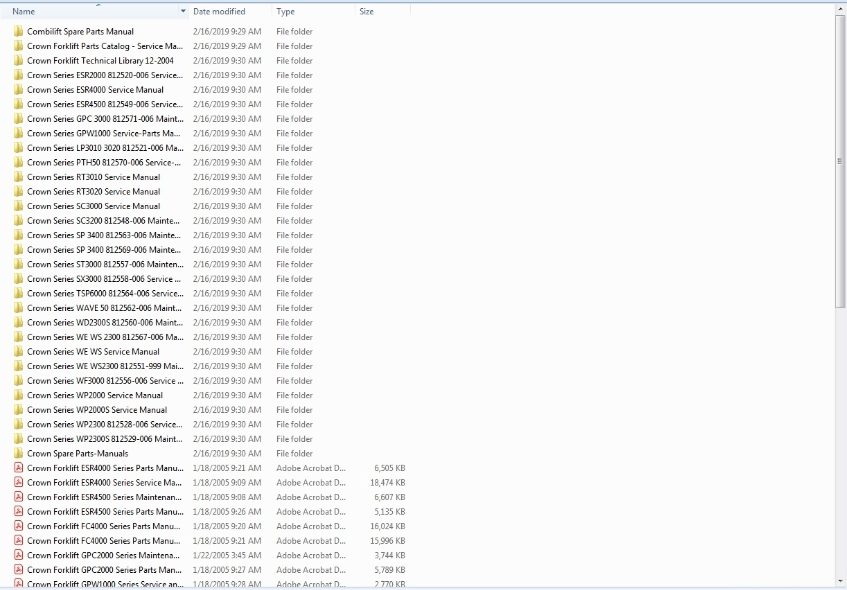This screenshot has height=590, width=847.
Task: Click the 1/18/2005 9:08 AM modified date
Action: (227, 497)
